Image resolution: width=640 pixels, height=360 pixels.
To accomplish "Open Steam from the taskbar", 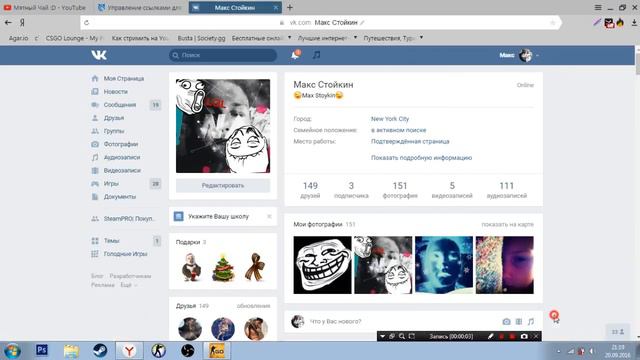I will pyautogui.click(x=100, y=350).
